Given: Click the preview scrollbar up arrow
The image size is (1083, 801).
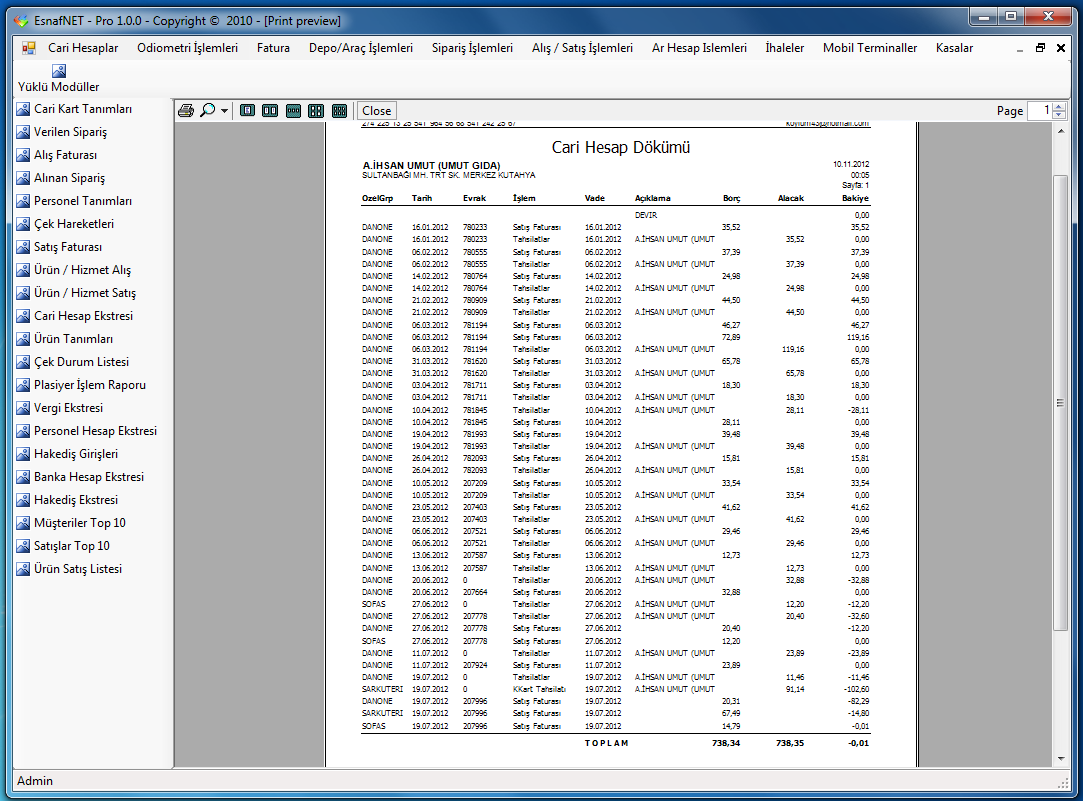Looking at the screenshot, I should [1061, 131].
